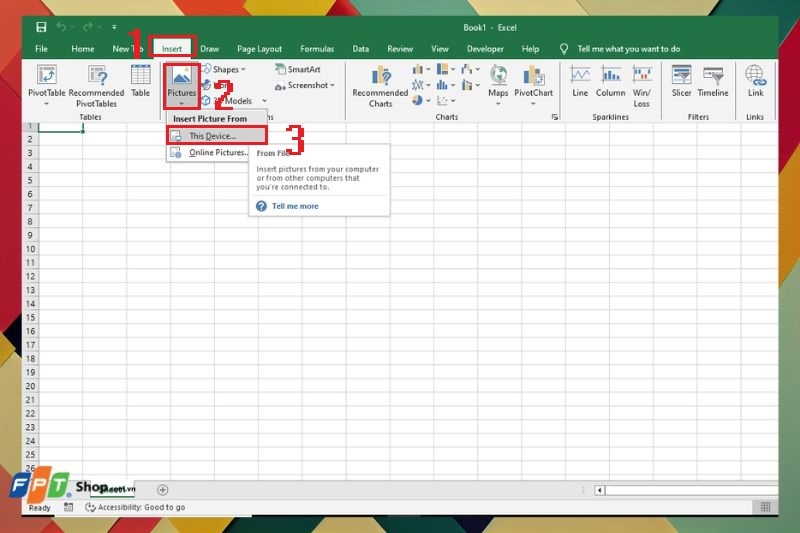The height and width of the screenshot is (533, 800).
Task: Insert a SmartArt graphic
Action: pos(298,69)
